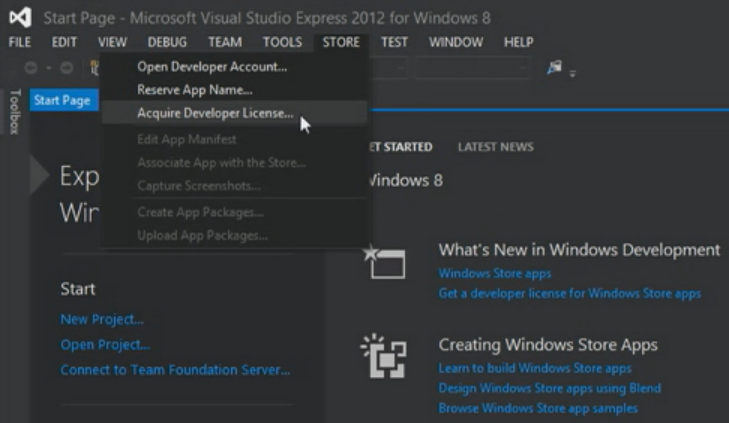Open the DEBUG menu
Image resolution: width=729 pixels, height=423 pixels.
tap(167, 42)
